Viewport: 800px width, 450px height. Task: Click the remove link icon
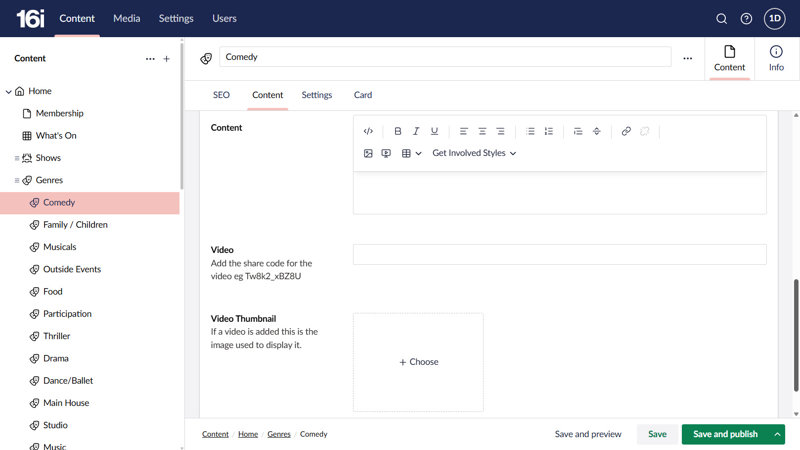pos(644,131)
